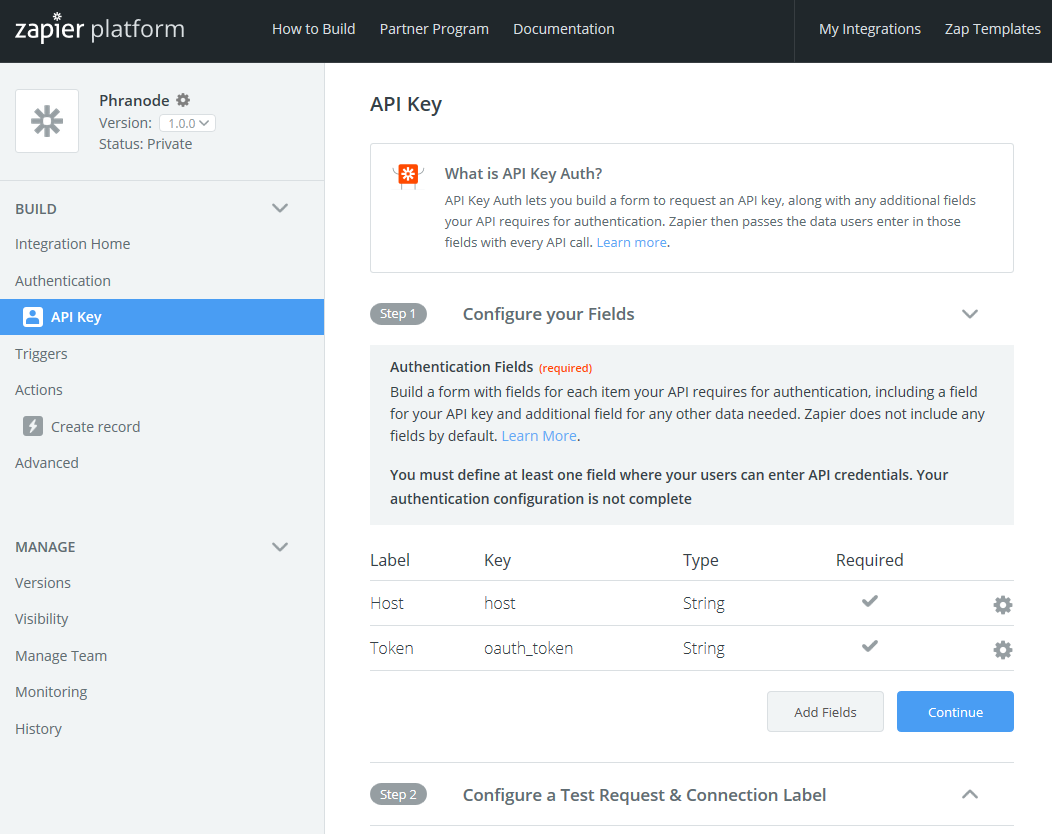Click the Phranode integration logo thumbnail

coord(47,121)
